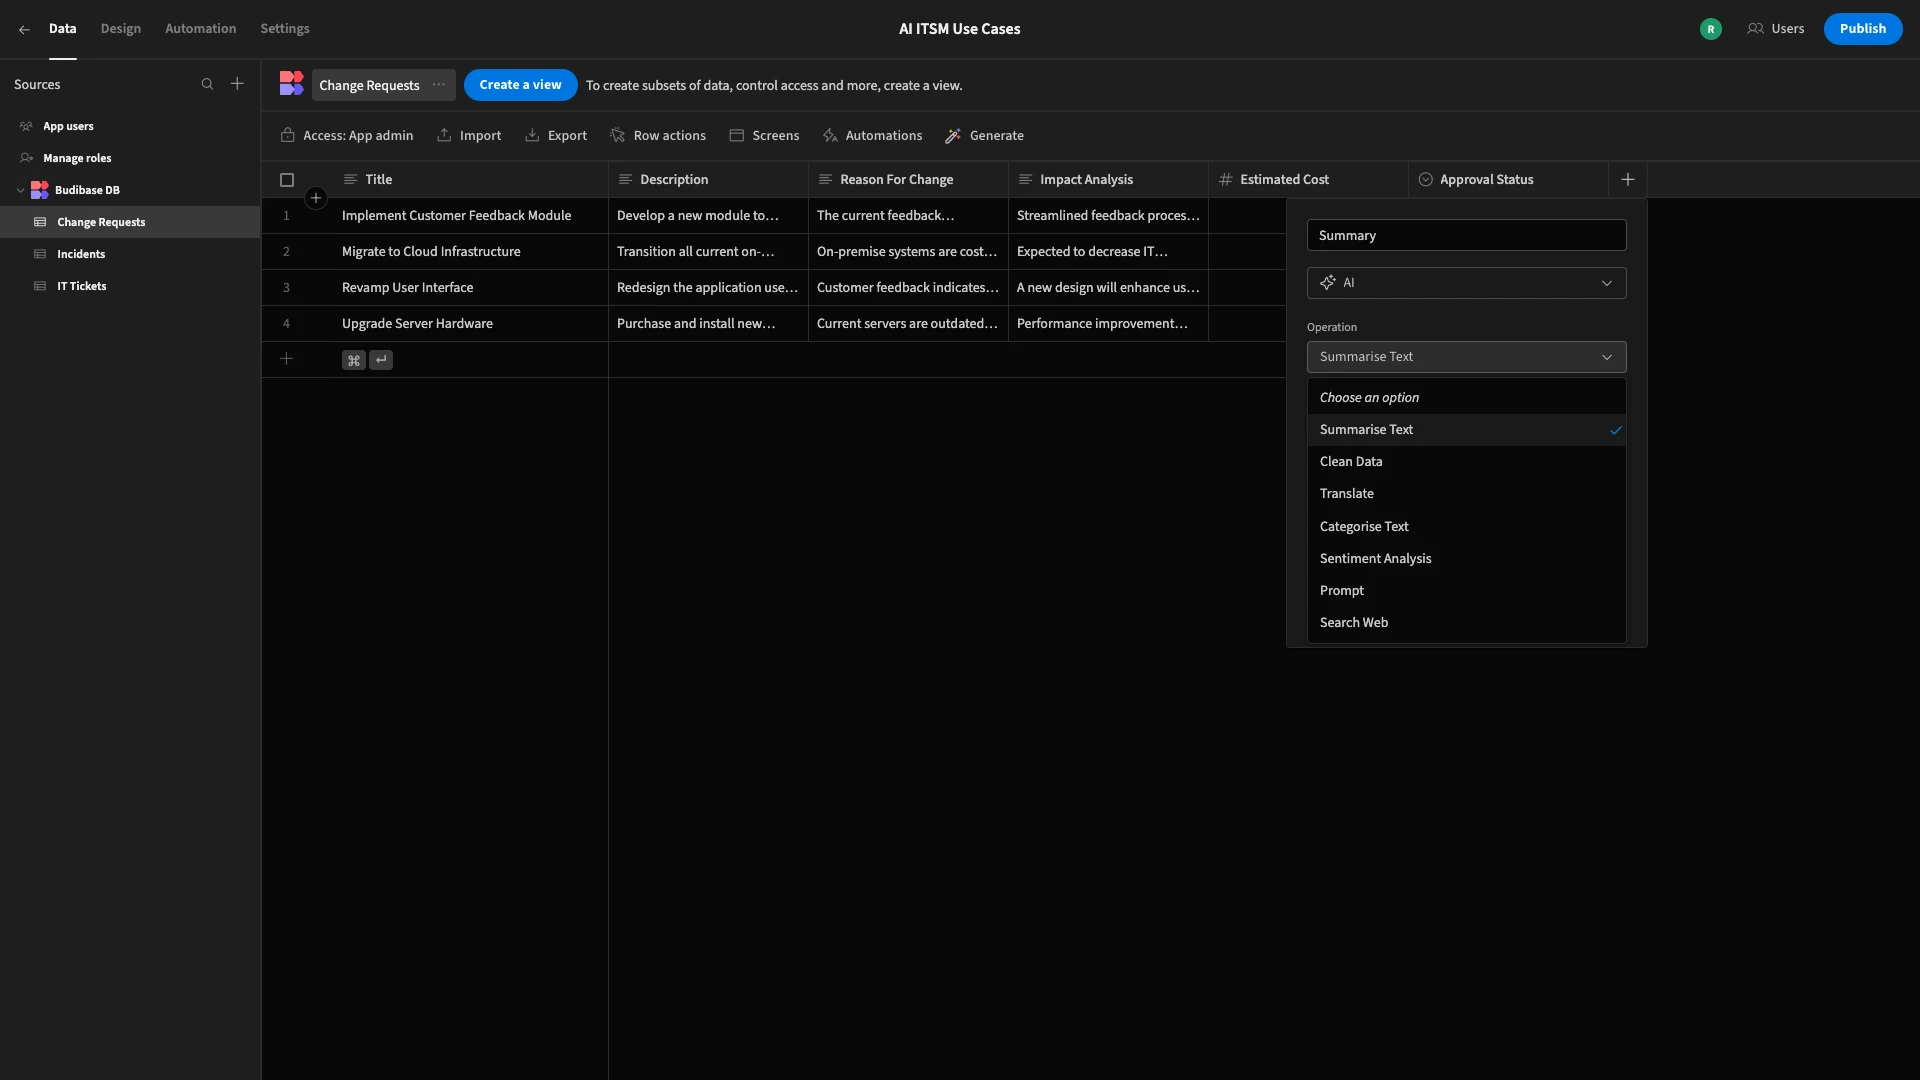1920x1080 pixels.
Task: Click the Change Requests table tab
Action: 384,85
